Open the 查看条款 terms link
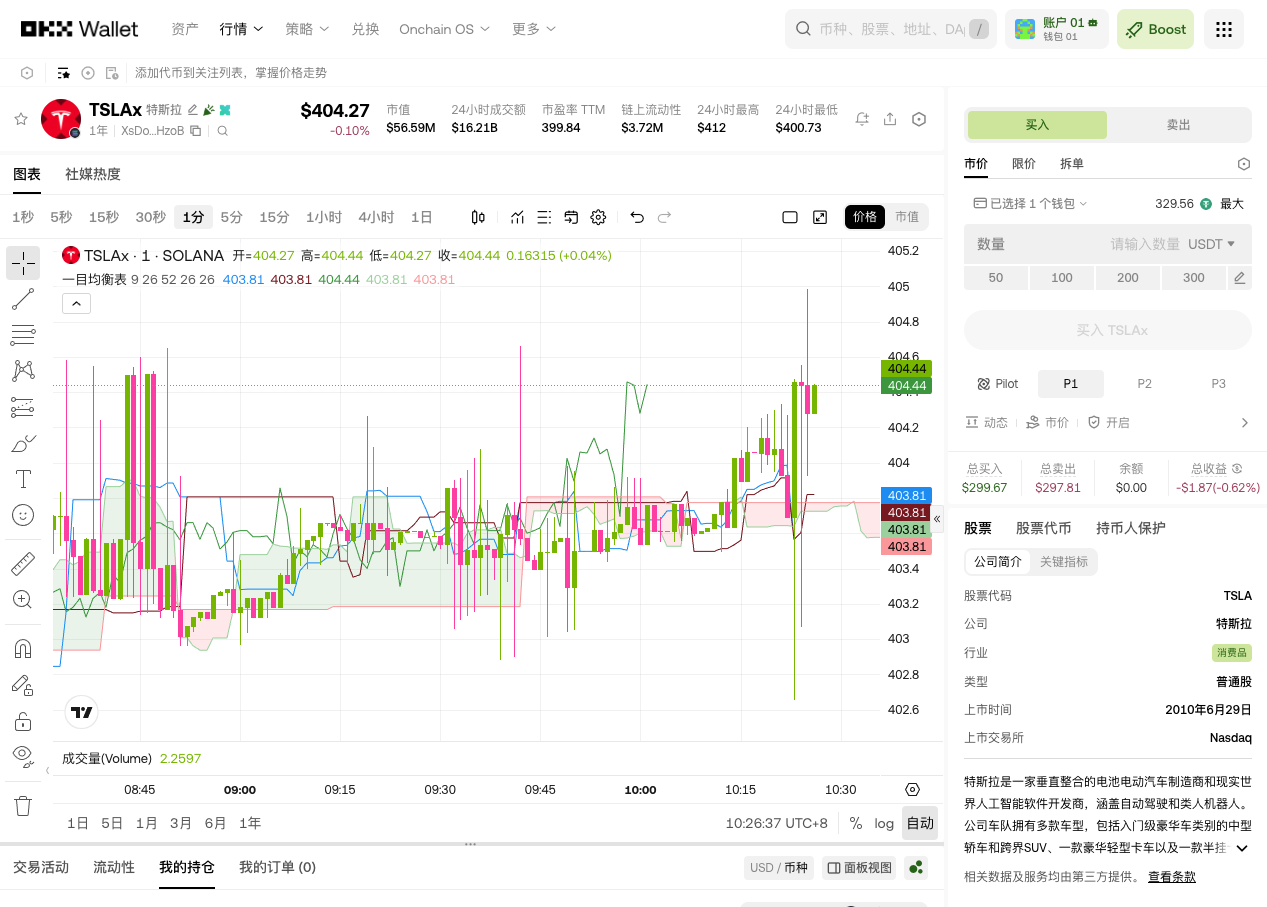 [1172, 877]
